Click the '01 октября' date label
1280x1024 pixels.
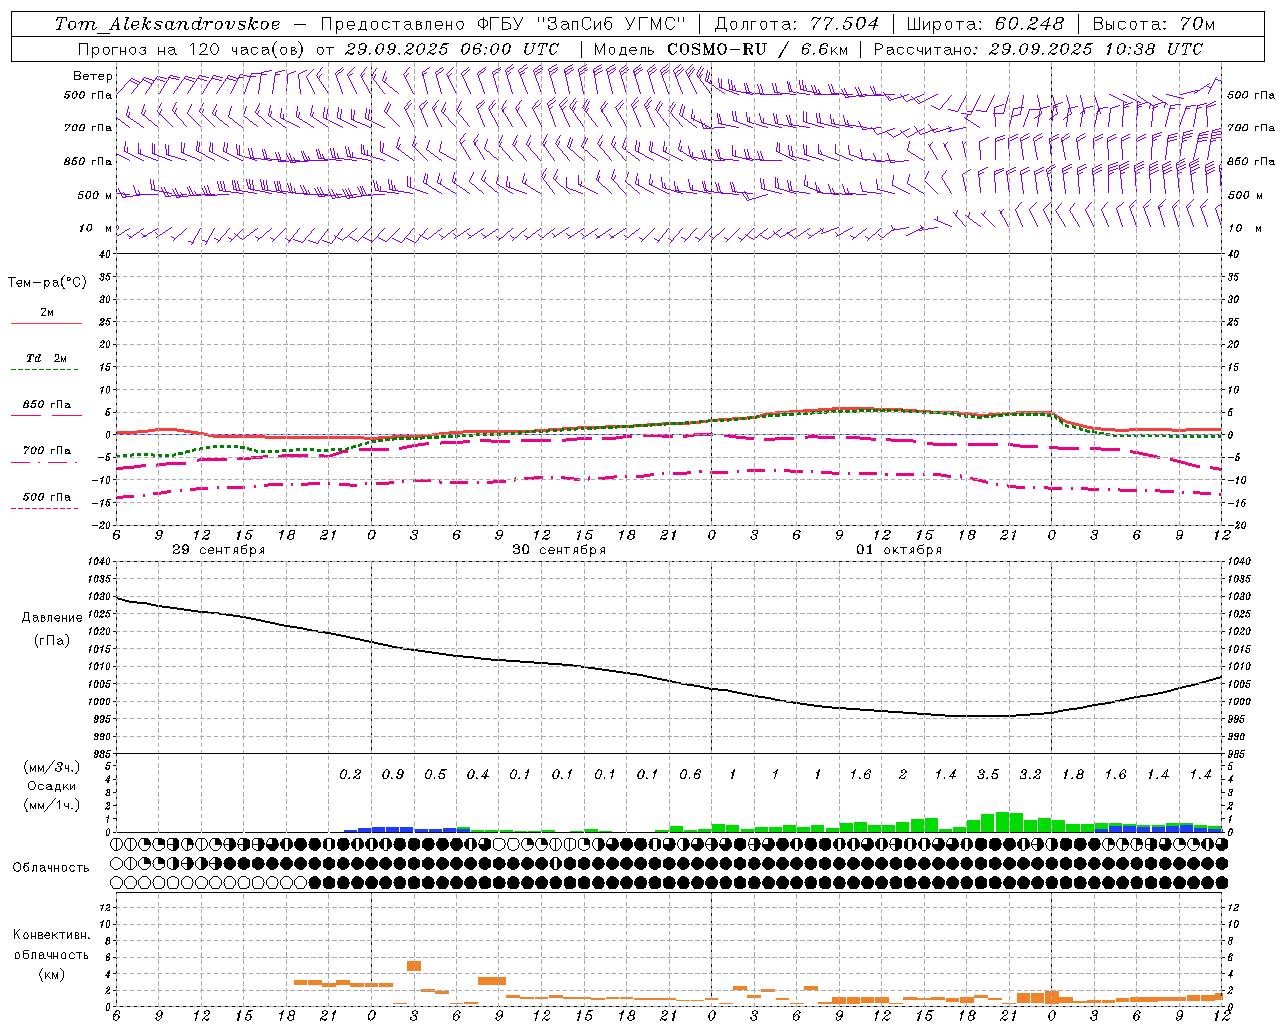[899, 550]
